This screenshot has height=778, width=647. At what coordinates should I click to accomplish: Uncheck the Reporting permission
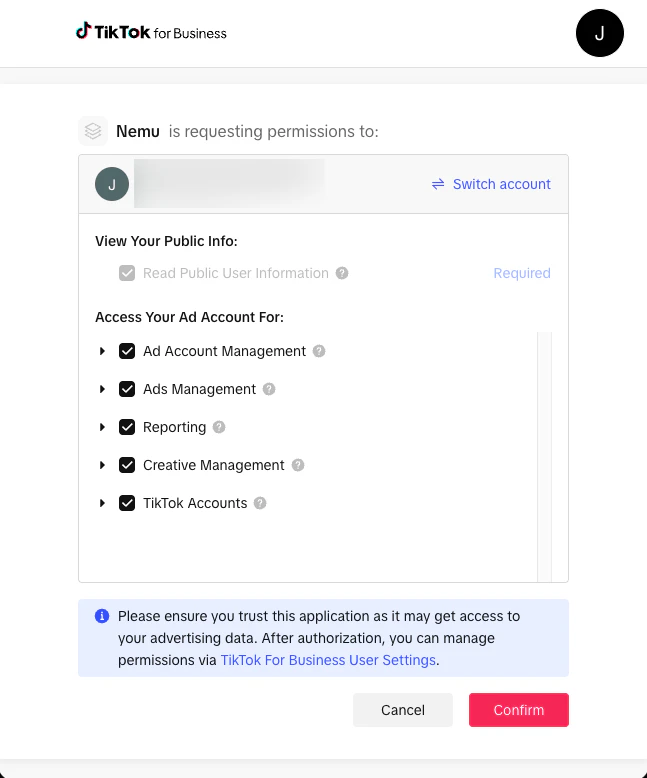(x=127, y=427)
